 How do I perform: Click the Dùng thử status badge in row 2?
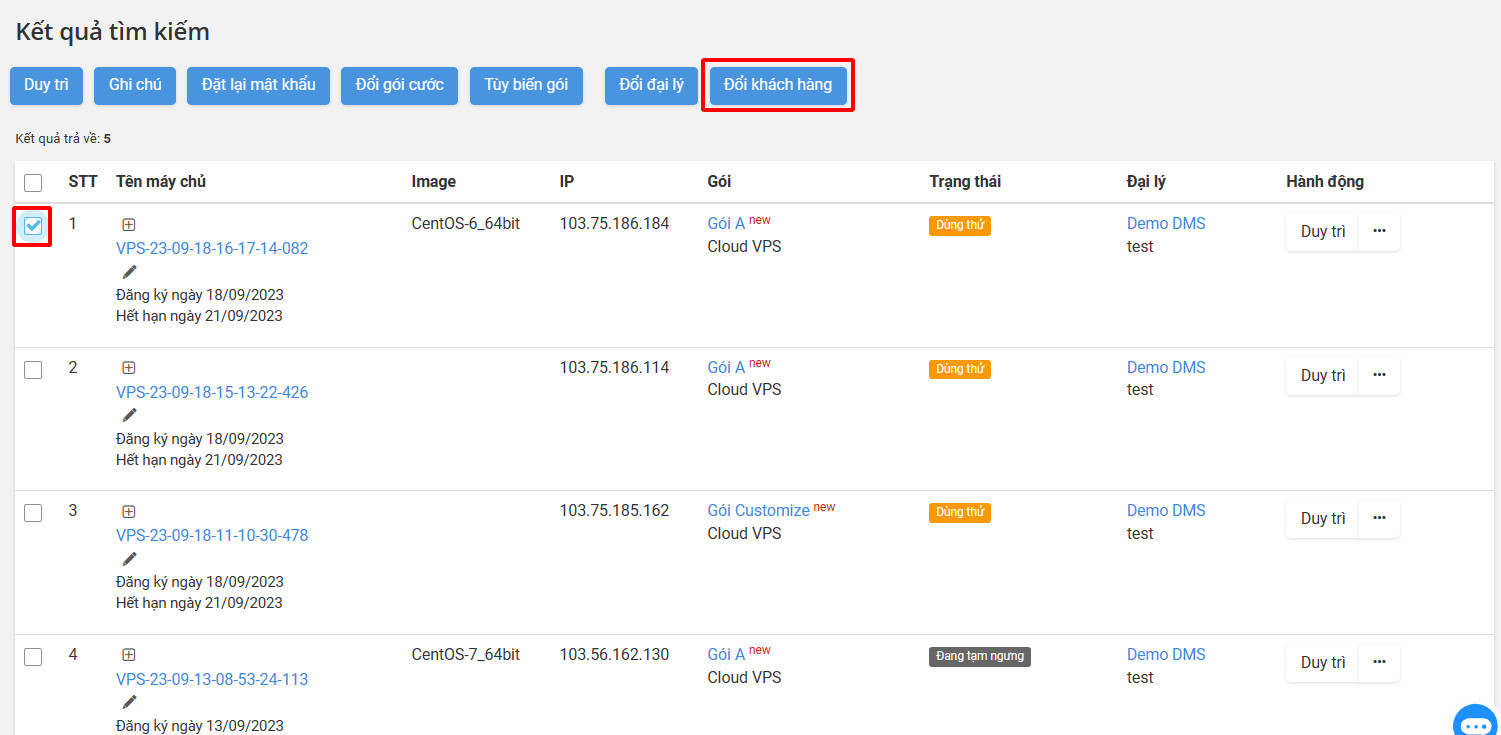[960, 369]
